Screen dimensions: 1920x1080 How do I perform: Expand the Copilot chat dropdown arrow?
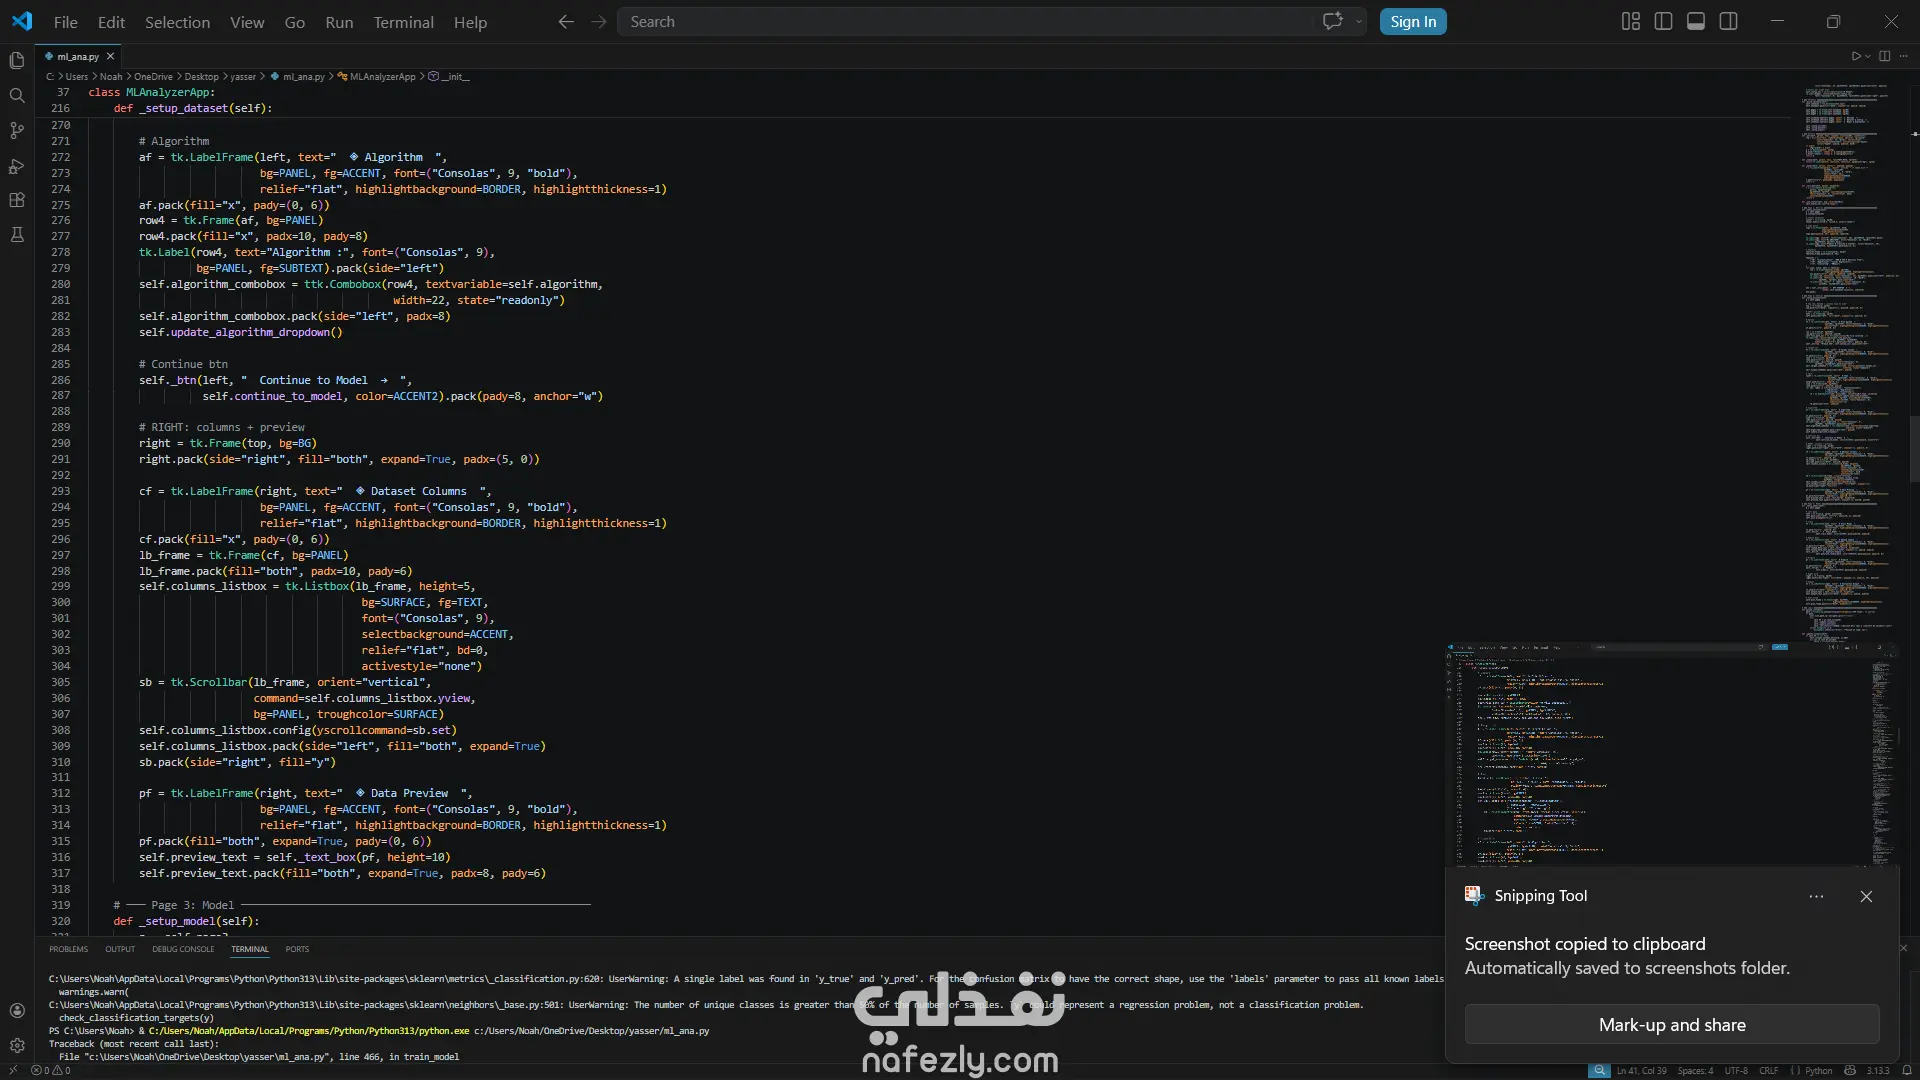pos(1358,21)
